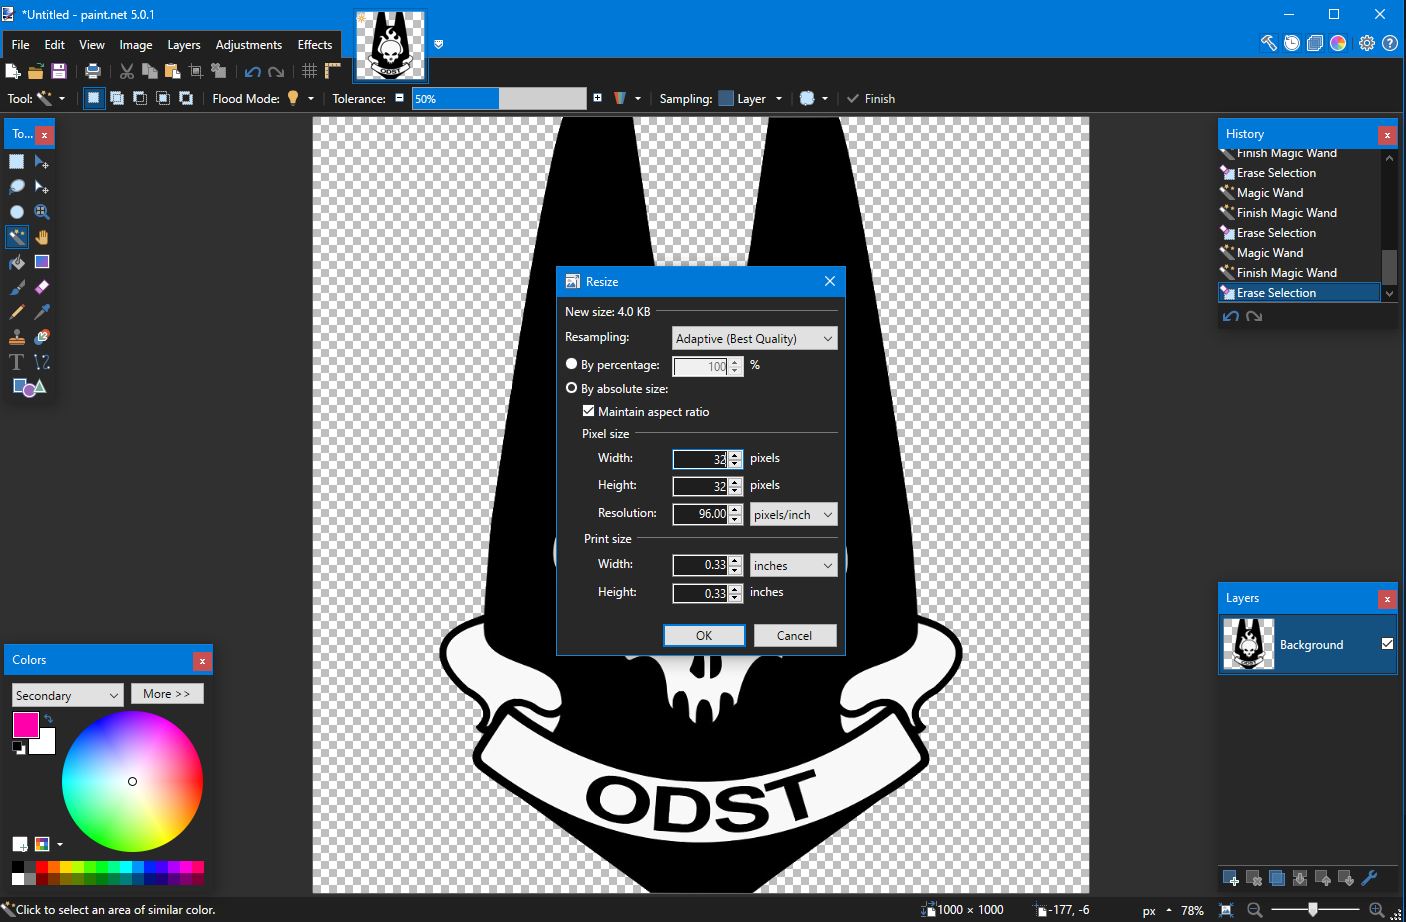Viewport: 1406px width, 922px height.
Task: Select the Pencil tool
Action: coord(17,312)
